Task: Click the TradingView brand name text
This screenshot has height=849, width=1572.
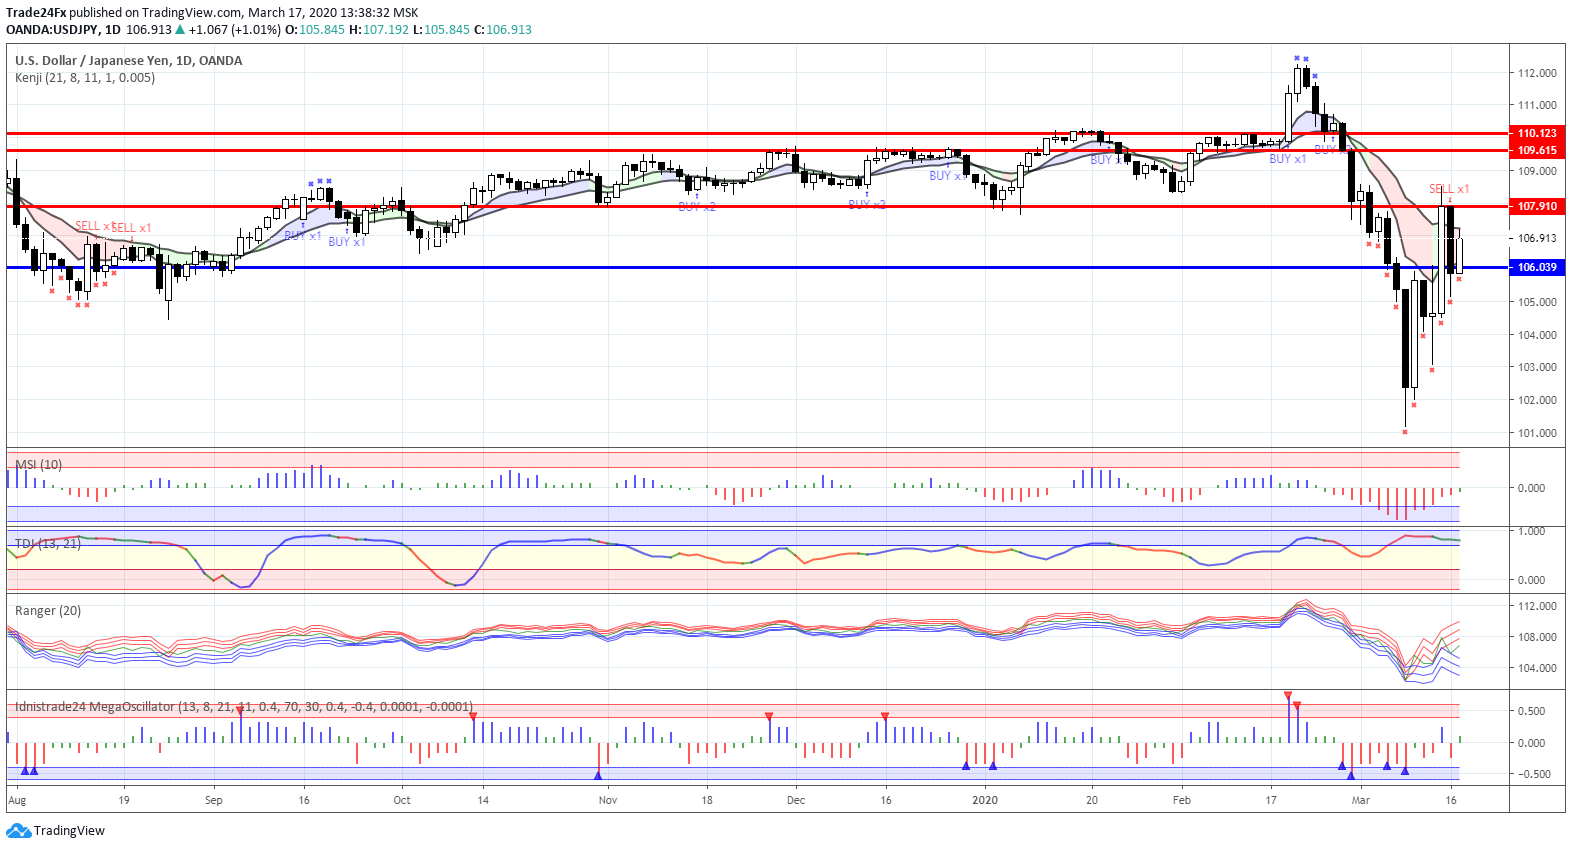Action: (x=69, y=831)
